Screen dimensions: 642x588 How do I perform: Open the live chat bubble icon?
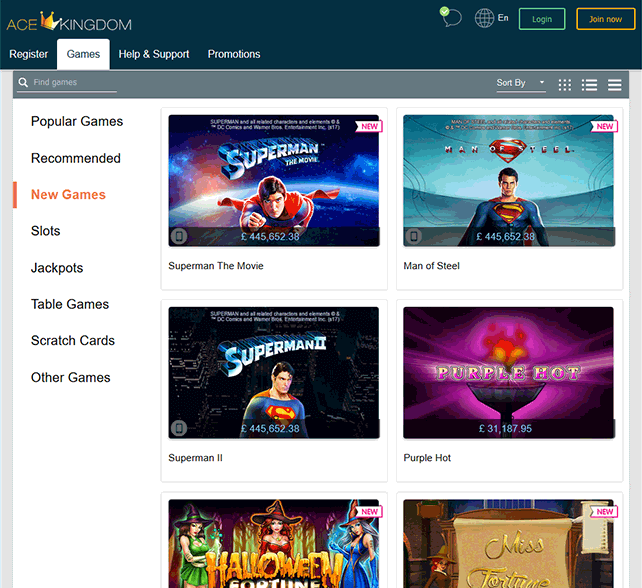pyautogui.click(x=451, y=17)
